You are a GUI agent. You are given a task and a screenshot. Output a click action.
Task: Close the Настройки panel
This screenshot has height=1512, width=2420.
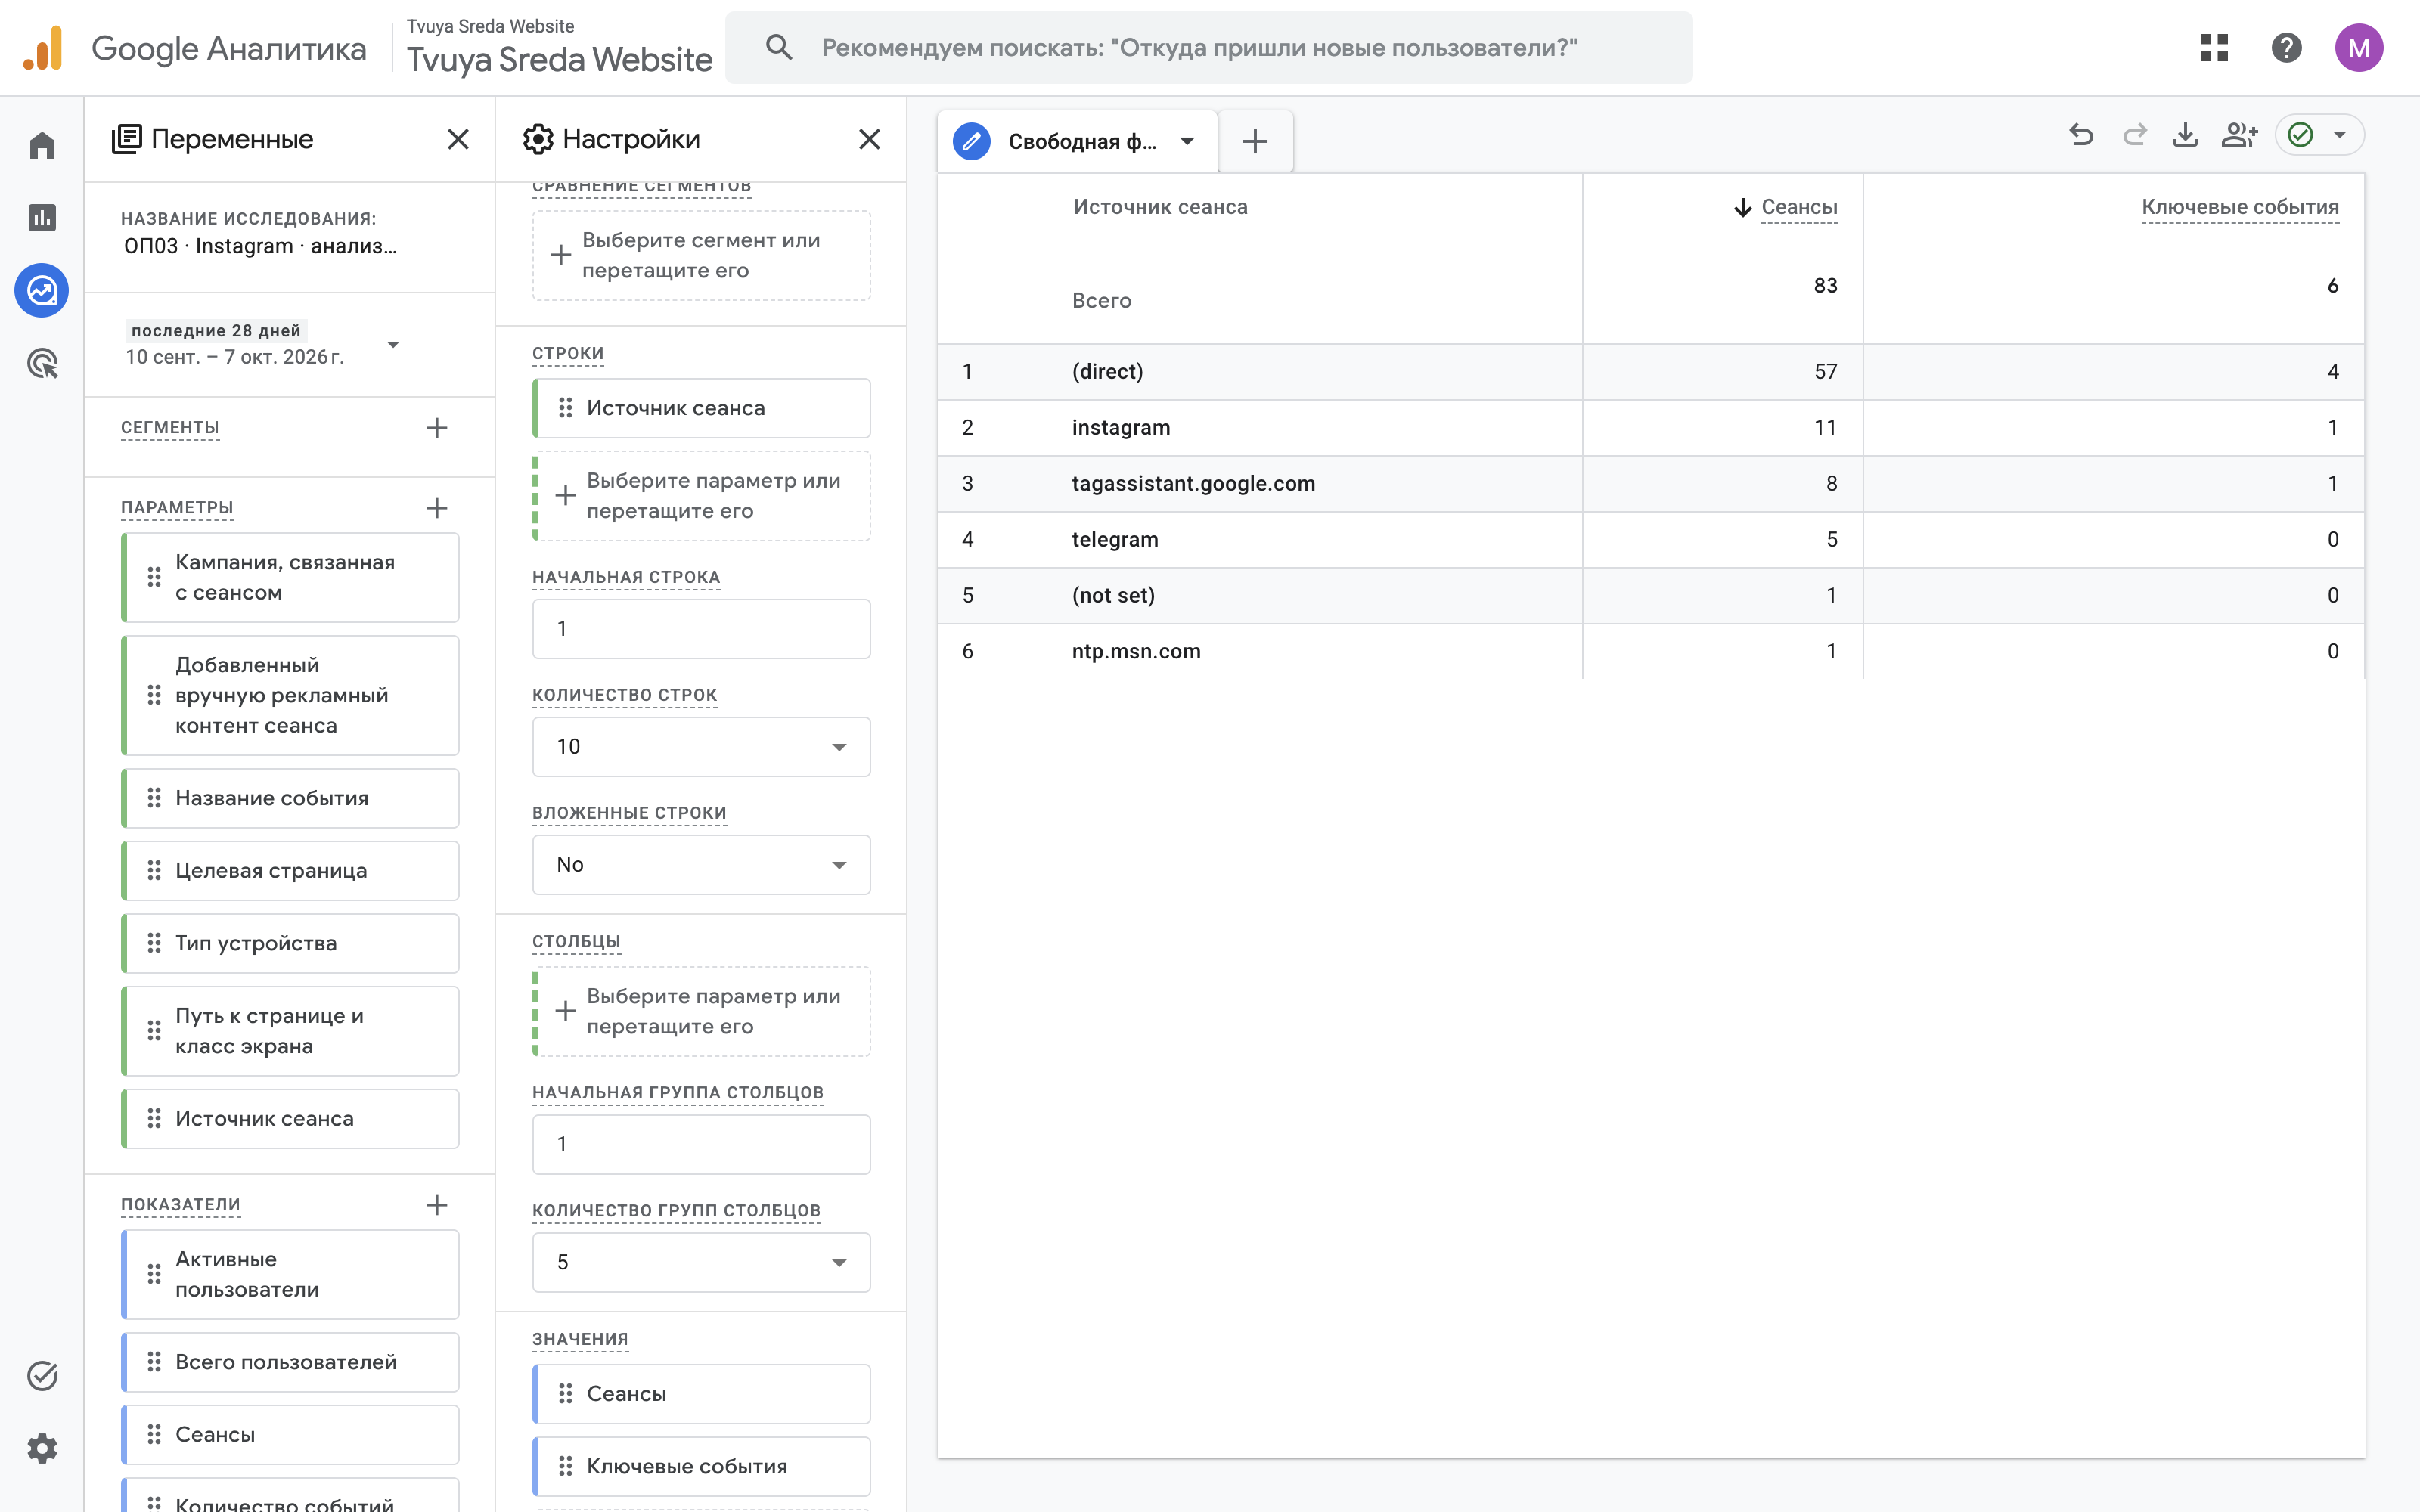[870, 139]
